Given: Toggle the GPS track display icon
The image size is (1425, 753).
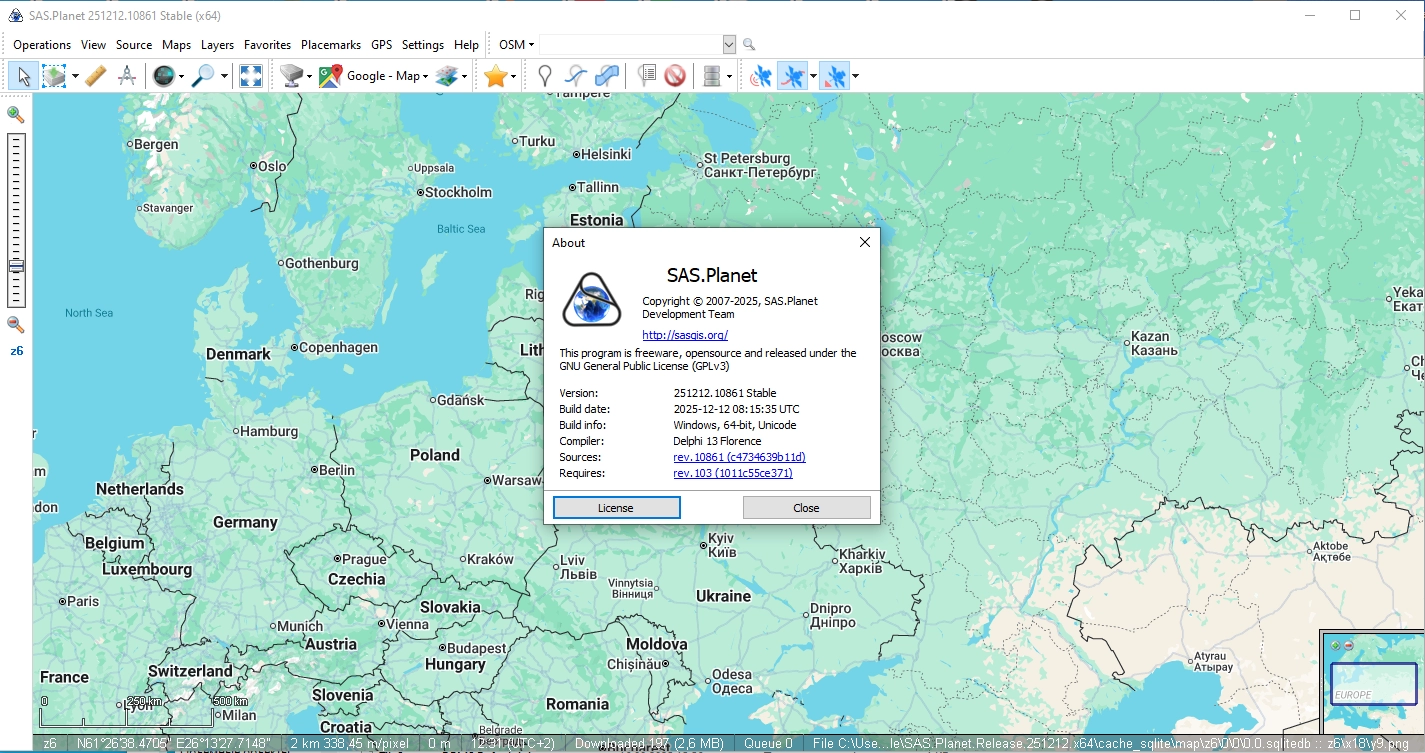Looking at the screenshot, I should [793, 76].
